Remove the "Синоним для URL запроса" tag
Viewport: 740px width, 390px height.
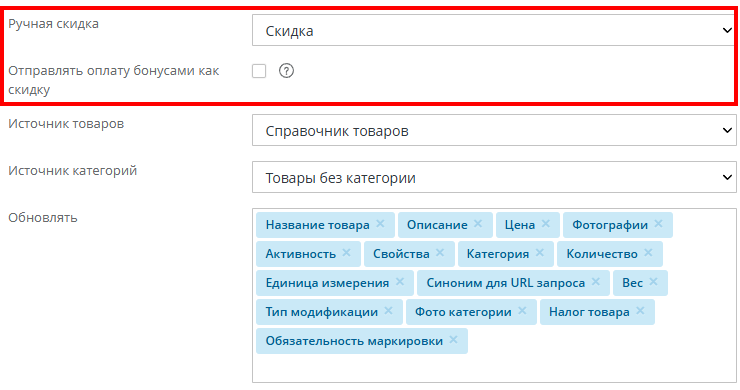pos(596,282)
